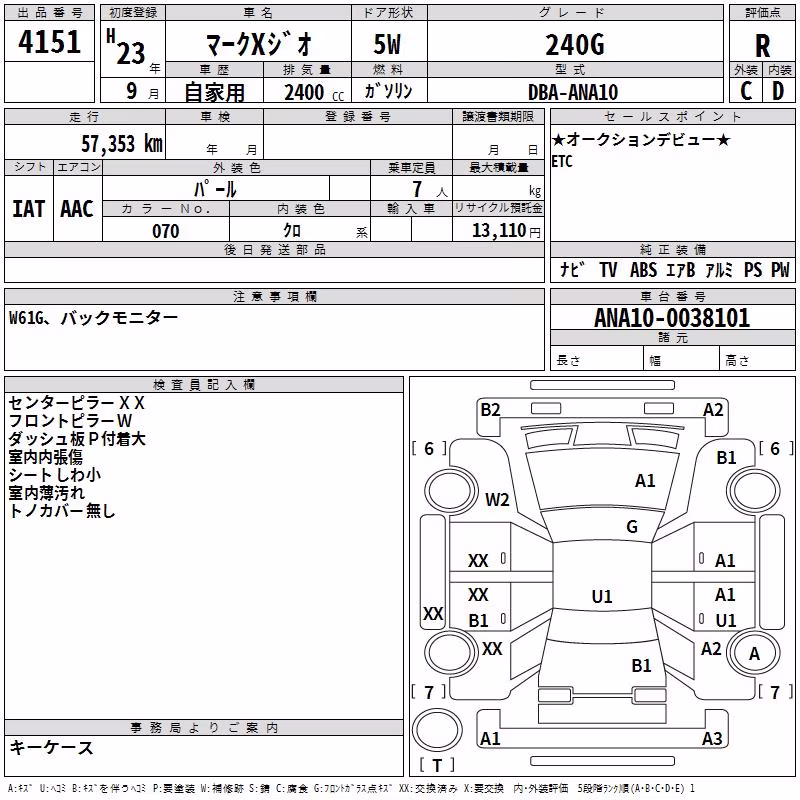Click the W2 mark on front fender

coord(497,499)
